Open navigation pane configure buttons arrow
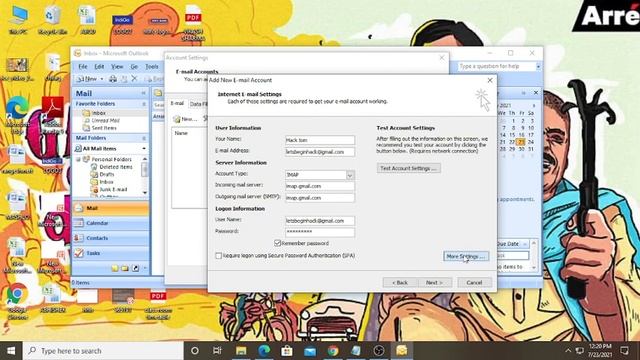Screen dimensions: 640x360 [144, 268]
